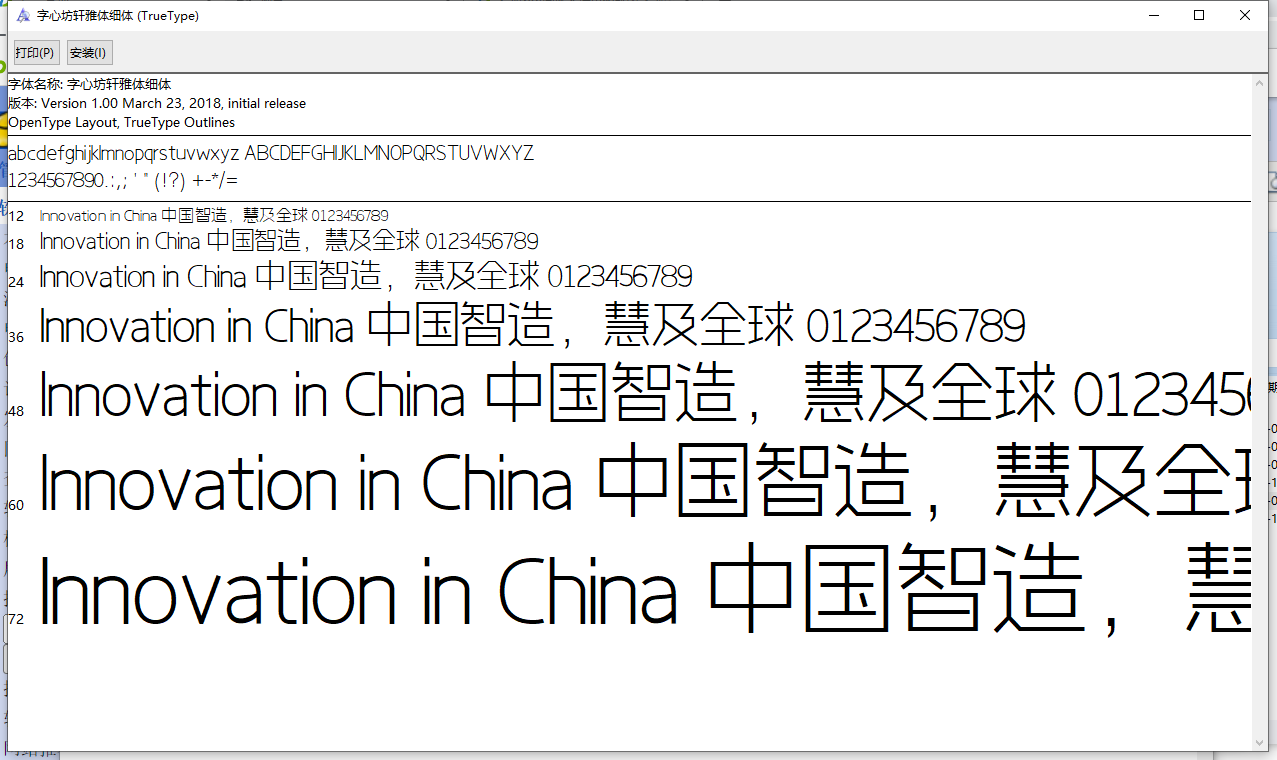Select the 12-point preview line
Screen dimensions: 1277x760
tap(213, 215)
